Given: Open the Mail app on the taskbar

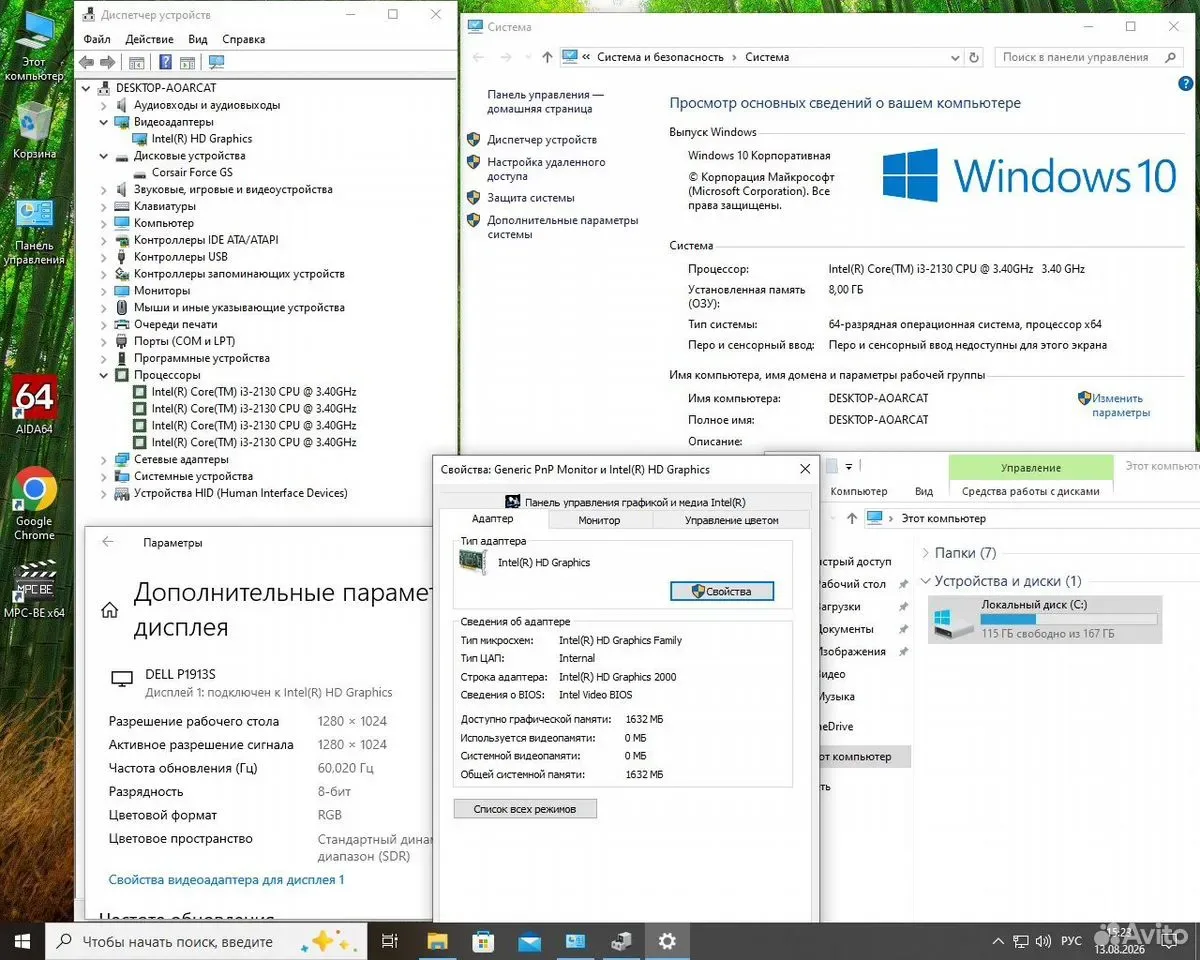Looking at the screenshot, I should coord(529,941).
